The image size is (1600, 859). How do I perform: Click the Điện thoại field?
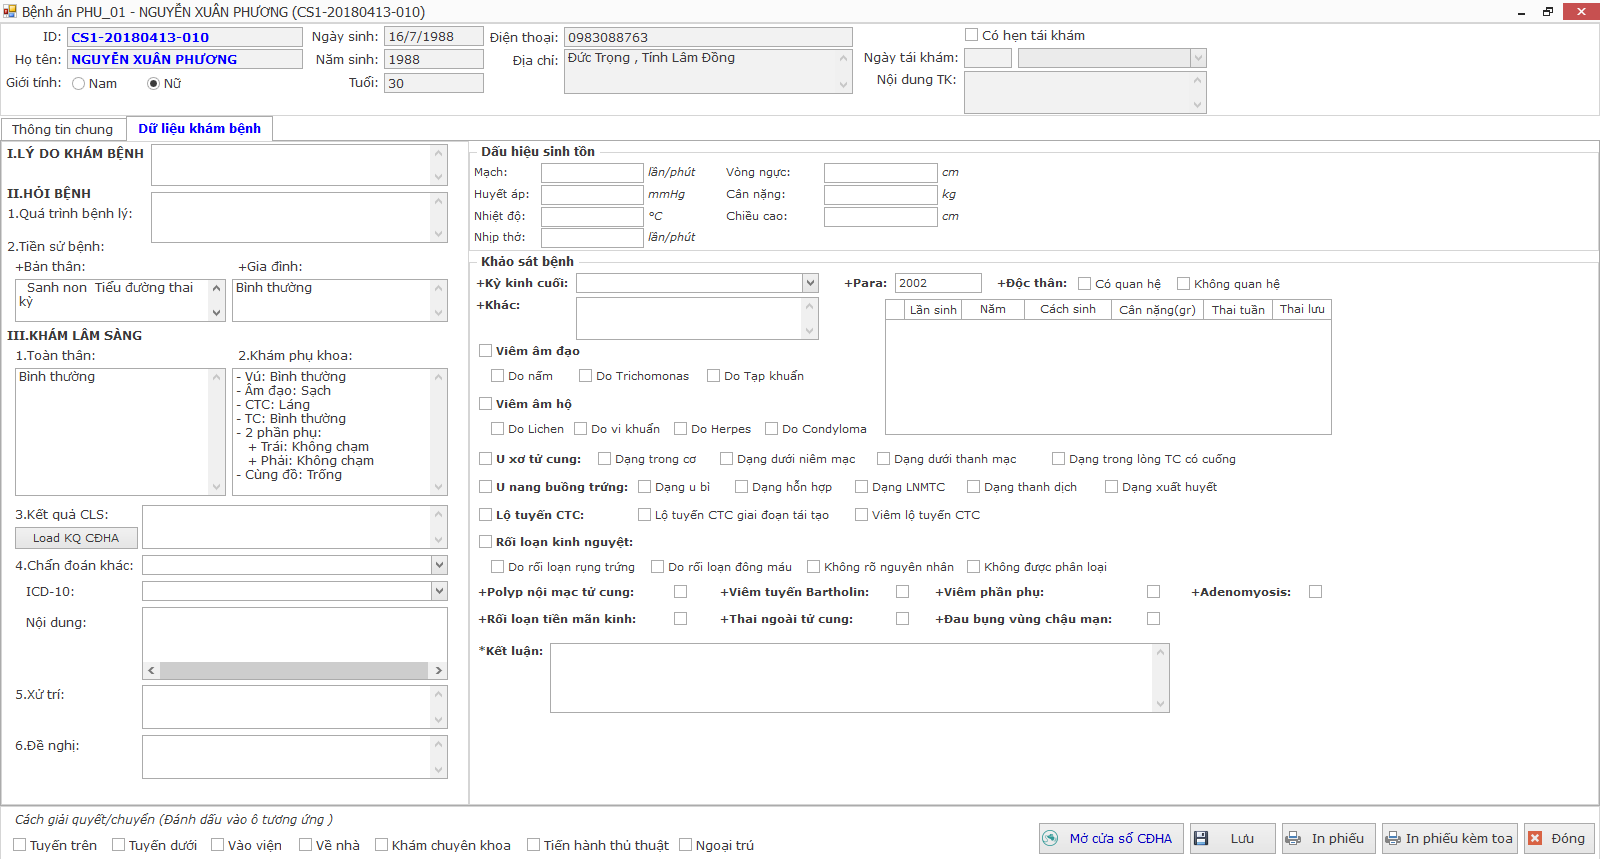pyautogui.click(x=708, y=37)
